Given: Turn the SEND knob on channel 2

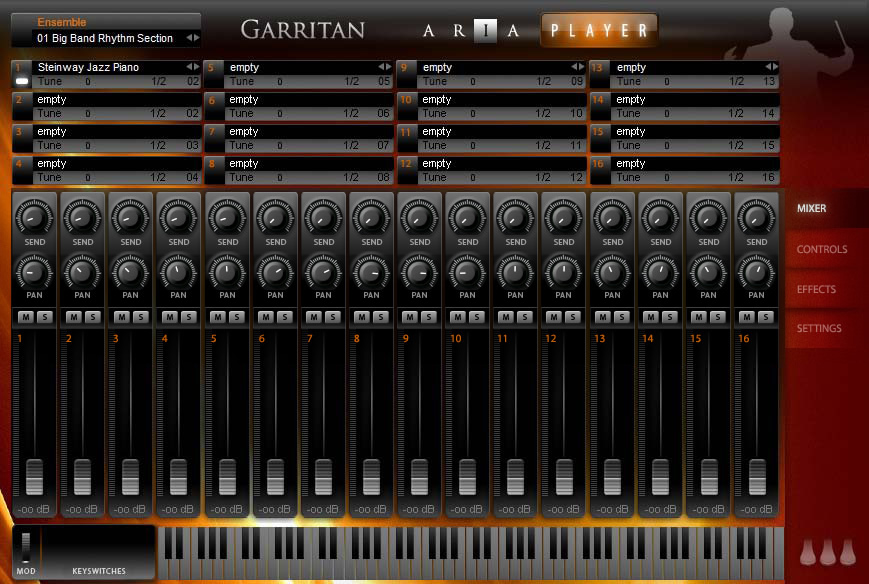Looking at the screenshot, I should point(83,217).
